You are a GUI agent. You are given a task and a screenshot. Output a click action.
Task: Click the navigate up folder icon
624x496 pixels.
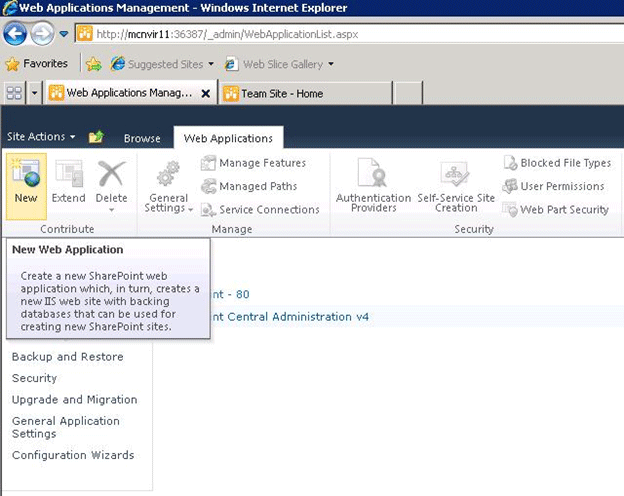[96, 137]
